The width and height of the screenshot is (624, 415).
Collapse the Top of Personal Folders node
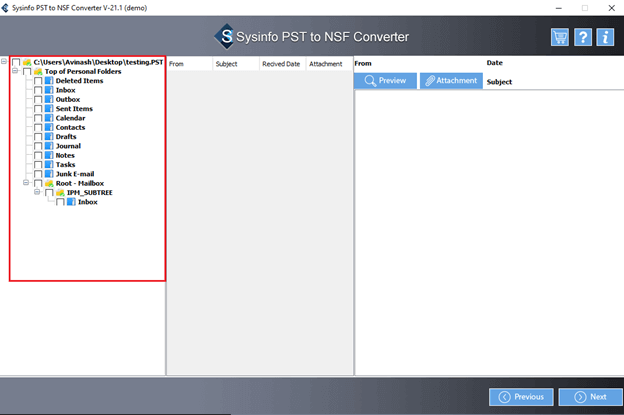pyautogui.click(x=15, y=71)
